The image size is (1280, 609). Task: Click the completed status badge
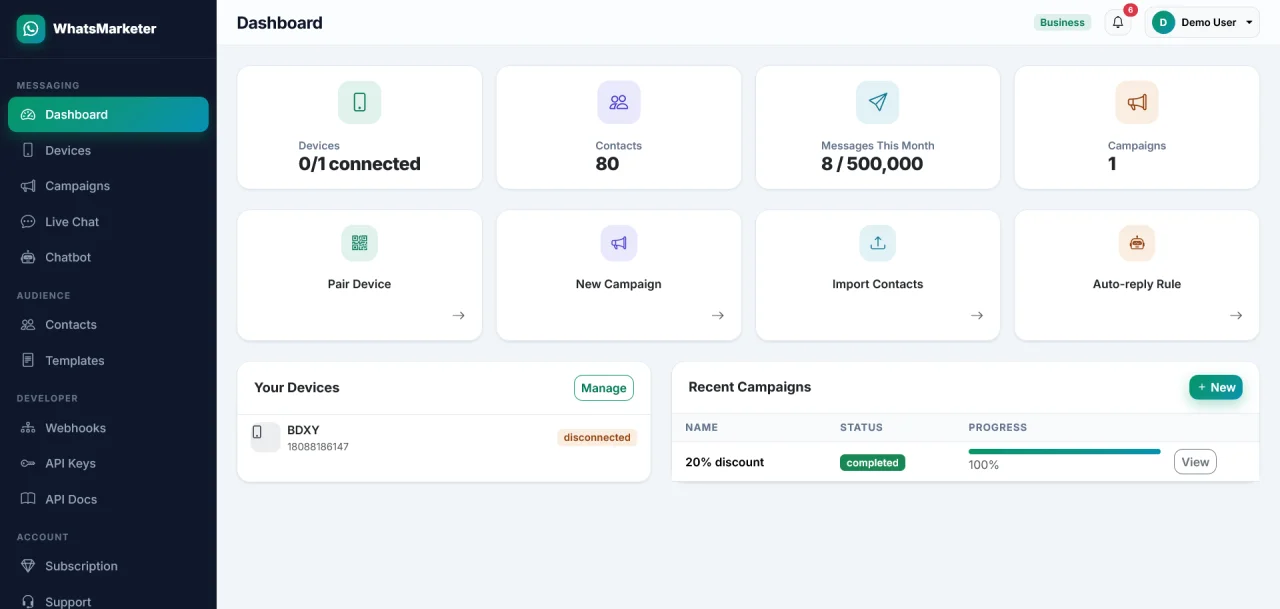coord(872,463)
